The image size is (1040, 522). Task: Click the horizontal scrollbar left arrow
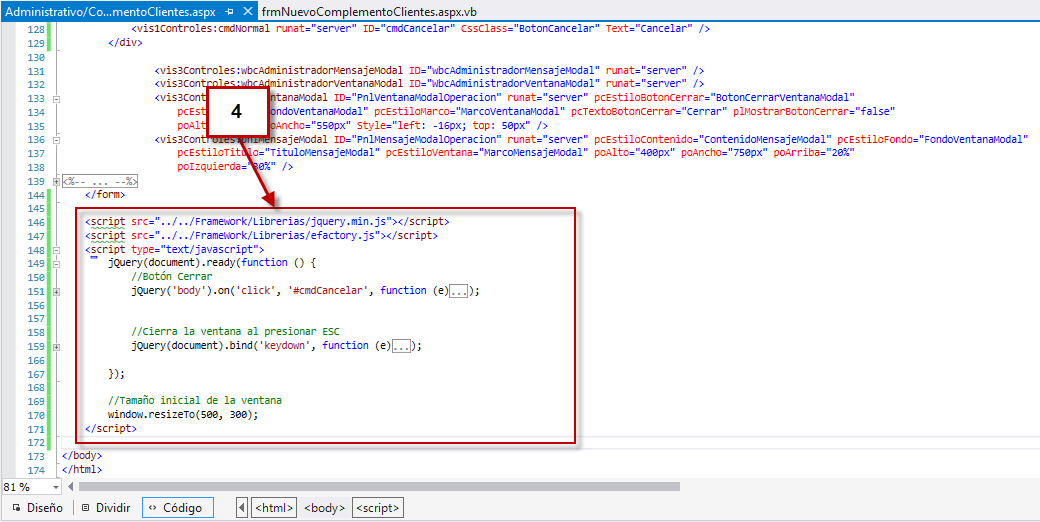pyautogui.click(x=71, y=487)
